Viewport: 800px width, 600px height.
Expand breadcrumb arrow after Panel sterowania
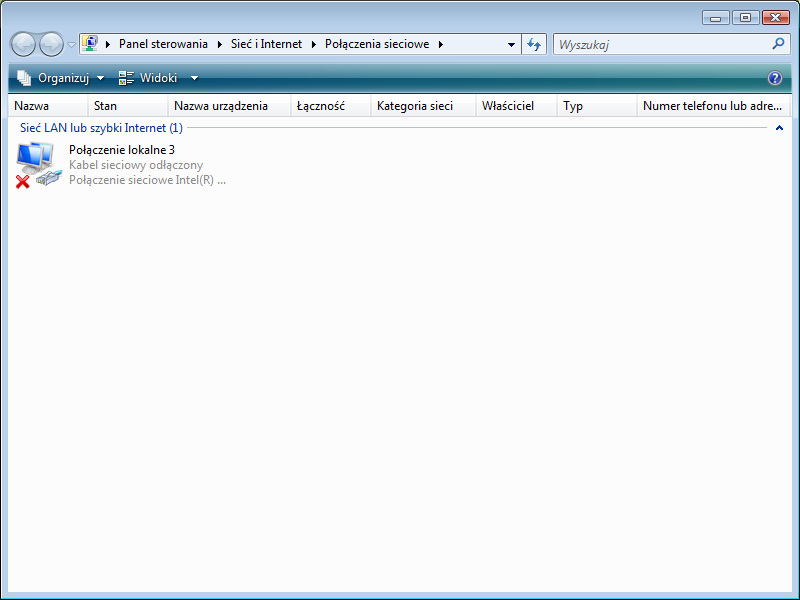(x=219, y=44)
